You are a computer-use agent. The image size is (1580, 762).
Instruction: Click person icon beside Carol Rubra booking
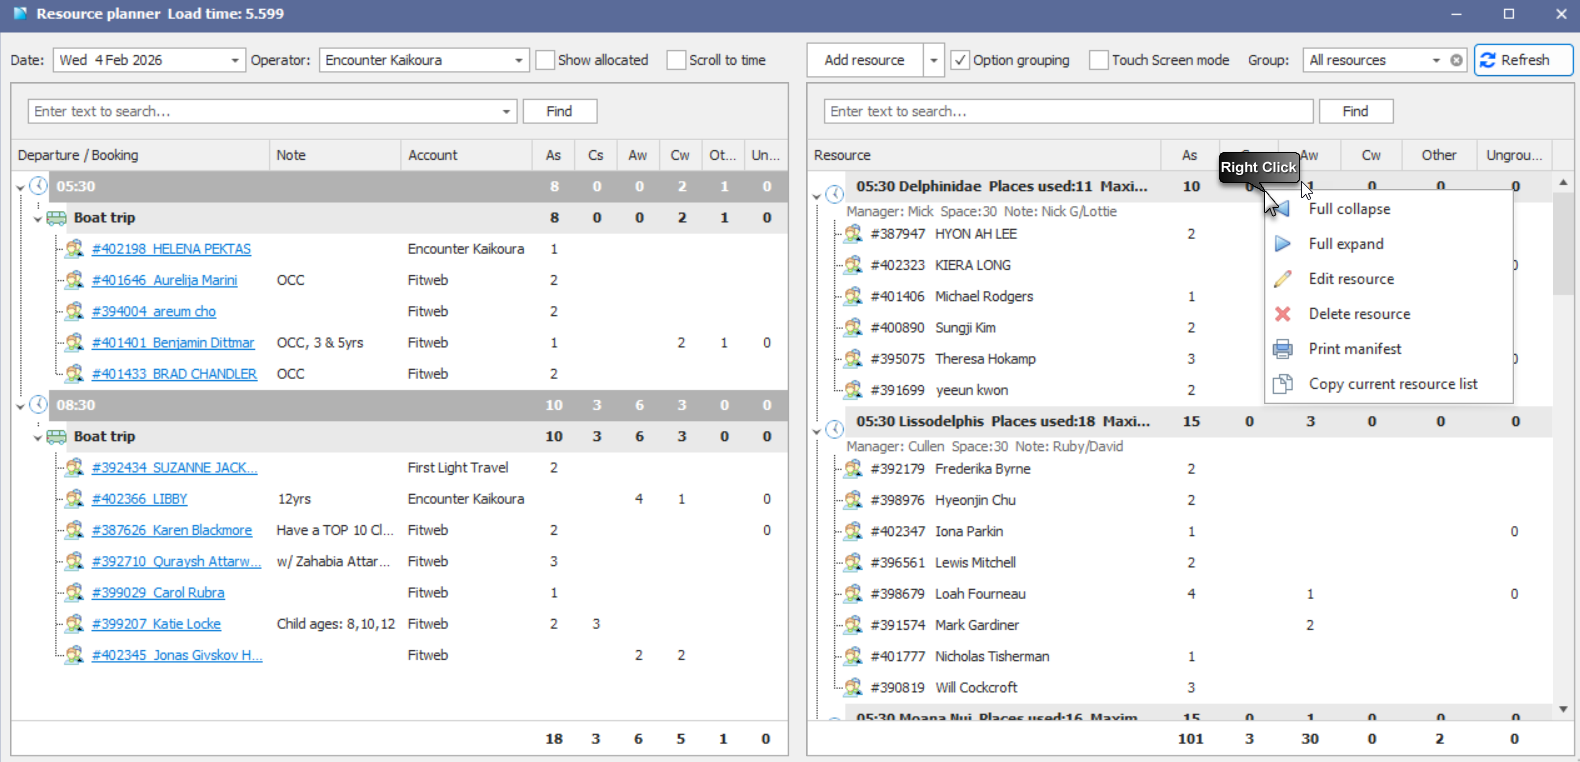click(x=74, y=592)
